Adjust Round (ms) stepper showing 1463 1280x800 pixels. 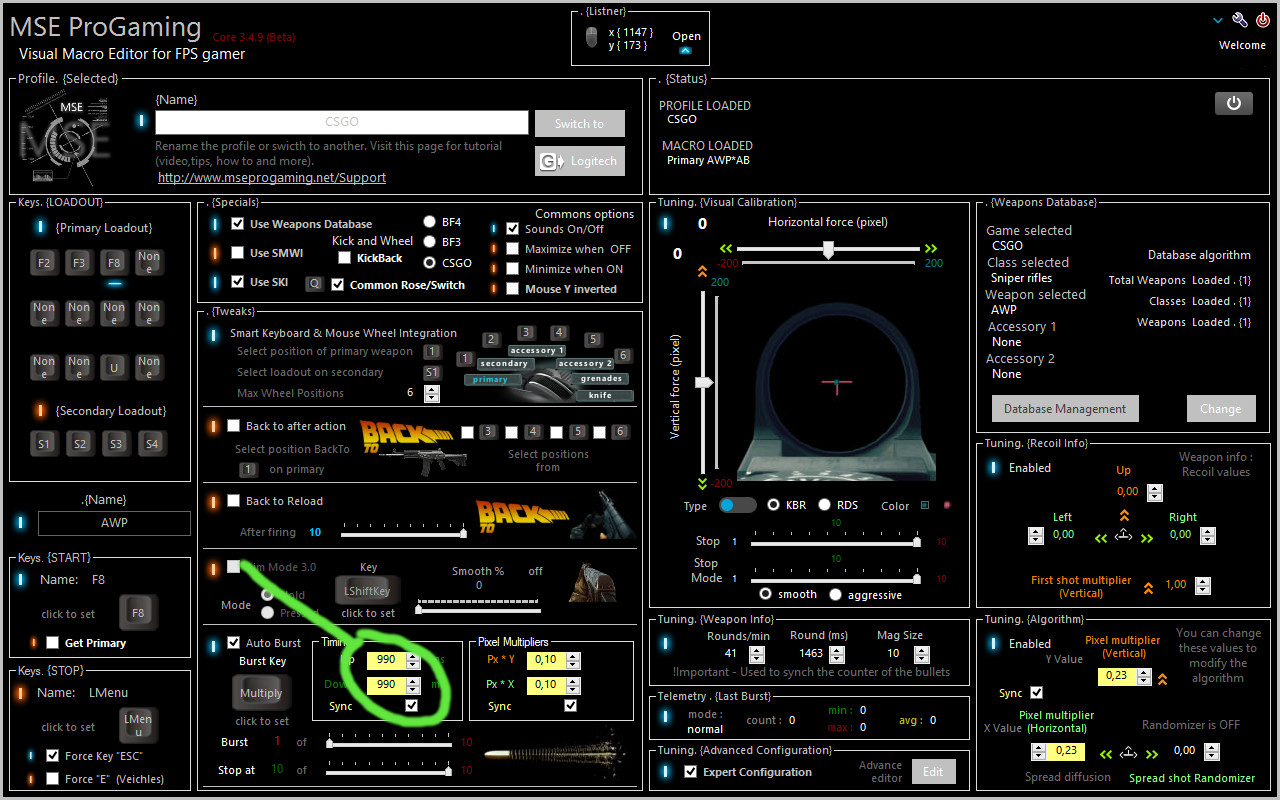coord(837,653)
